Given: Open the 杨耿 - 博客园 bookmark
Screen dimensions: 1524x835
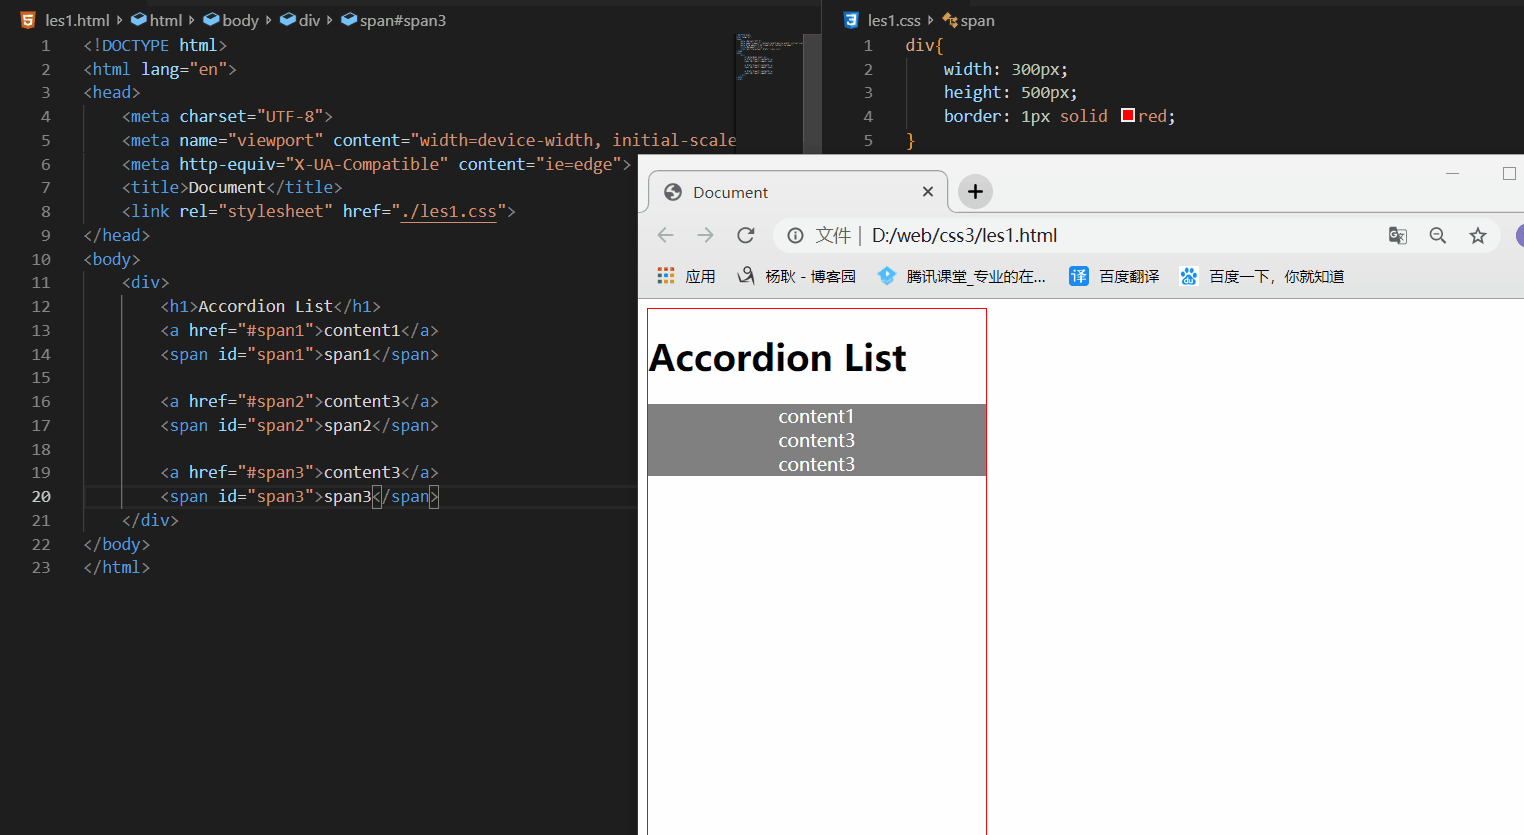Looking at the screenshot, I should [x=797, y=277].
